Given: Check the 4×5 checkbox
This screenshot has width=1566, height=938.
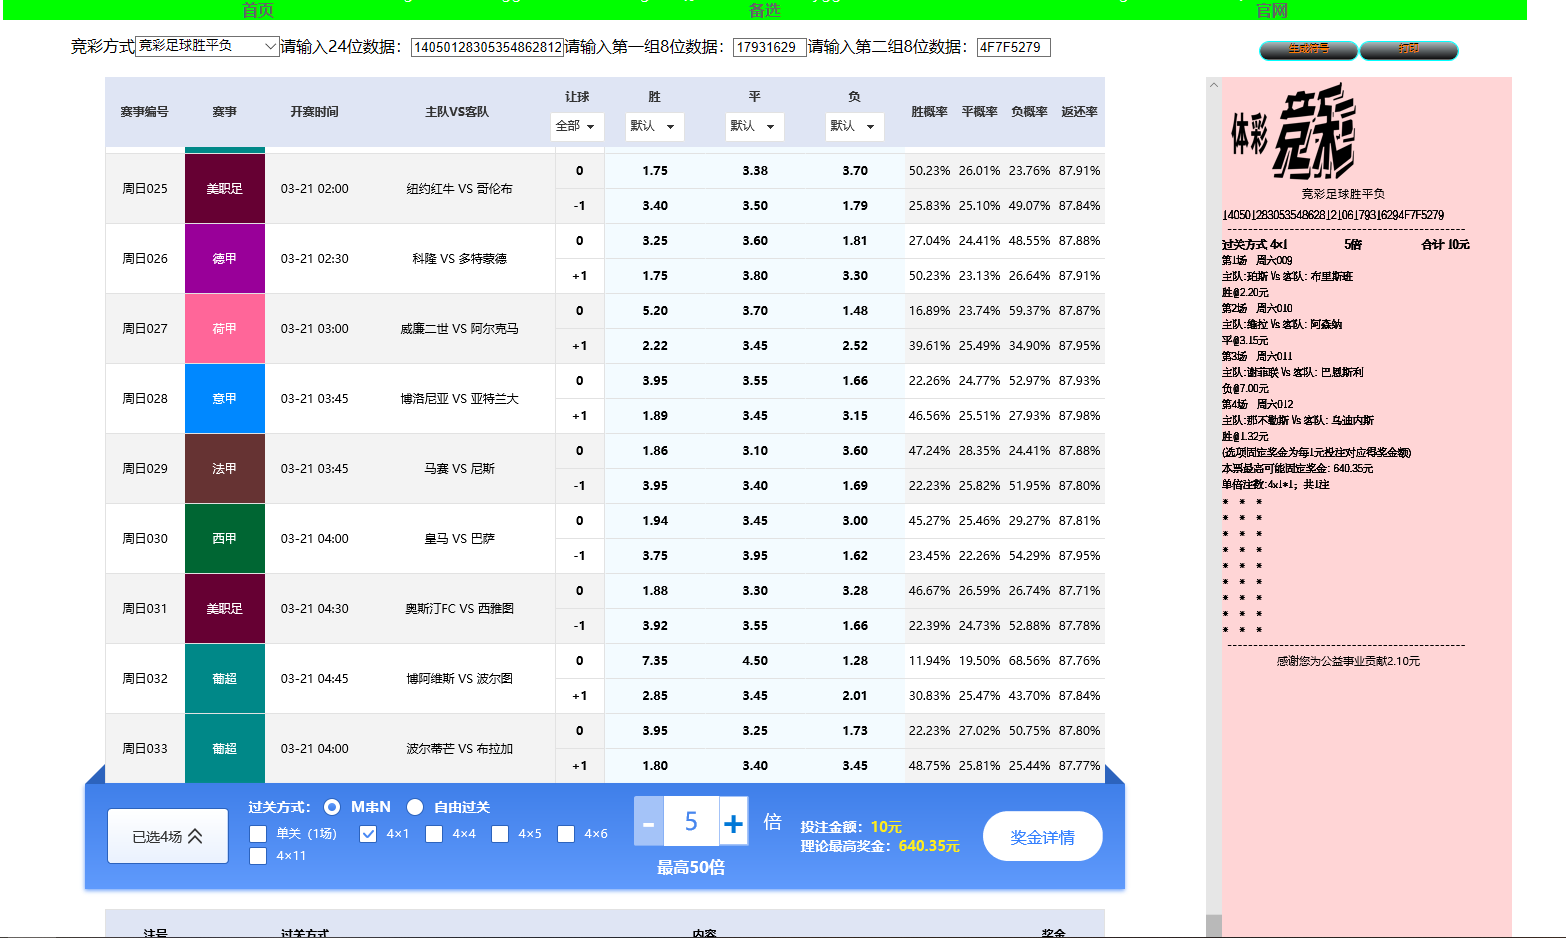Looking at the screenshot, I should [500, 834].
